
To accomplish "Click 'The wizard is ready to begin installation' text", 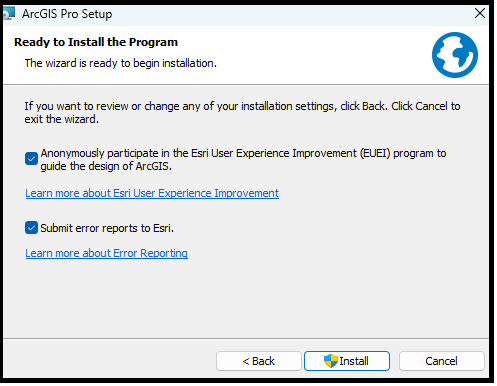I will [121, 63].
